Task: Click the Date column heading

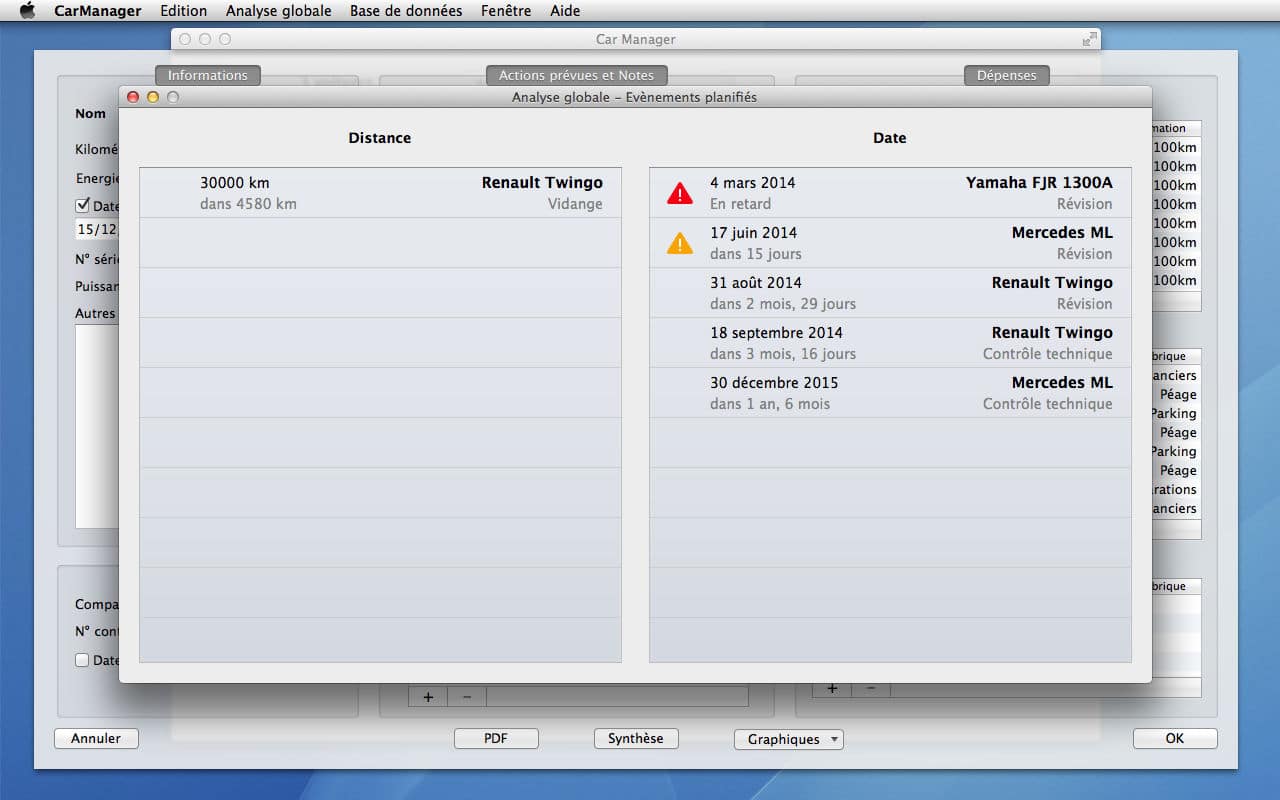Action: tap(890, 138)
